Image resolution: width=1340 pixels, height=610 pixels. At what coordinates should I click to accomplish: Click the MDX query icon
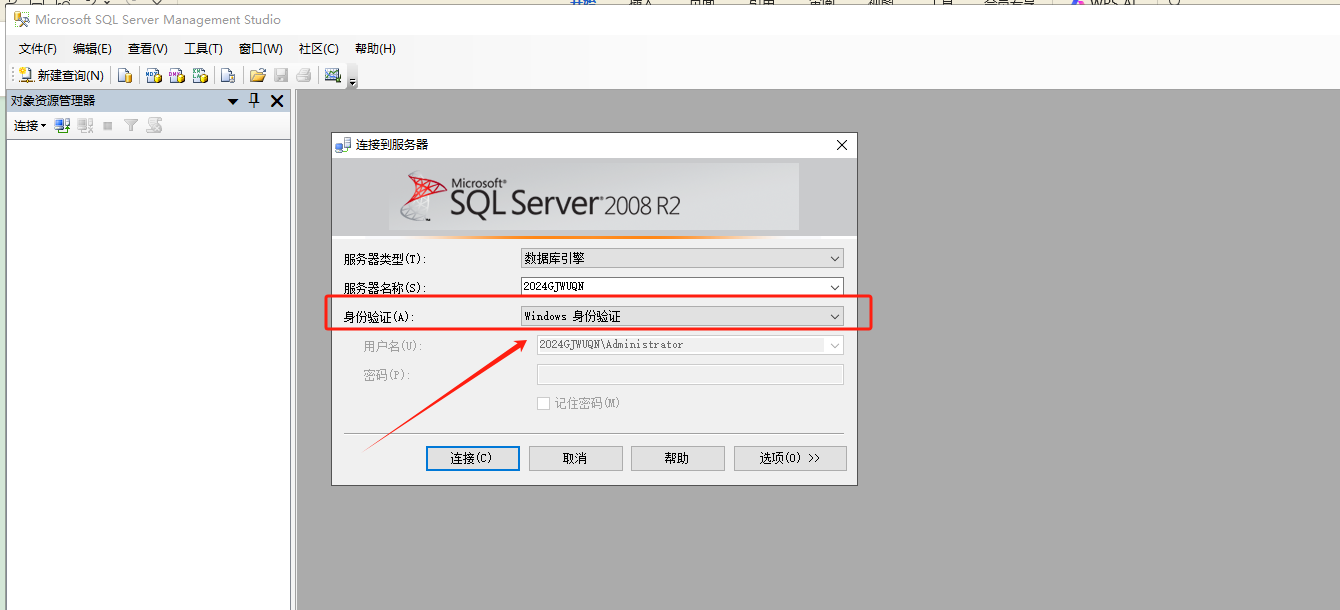click(x=153, y=75)
